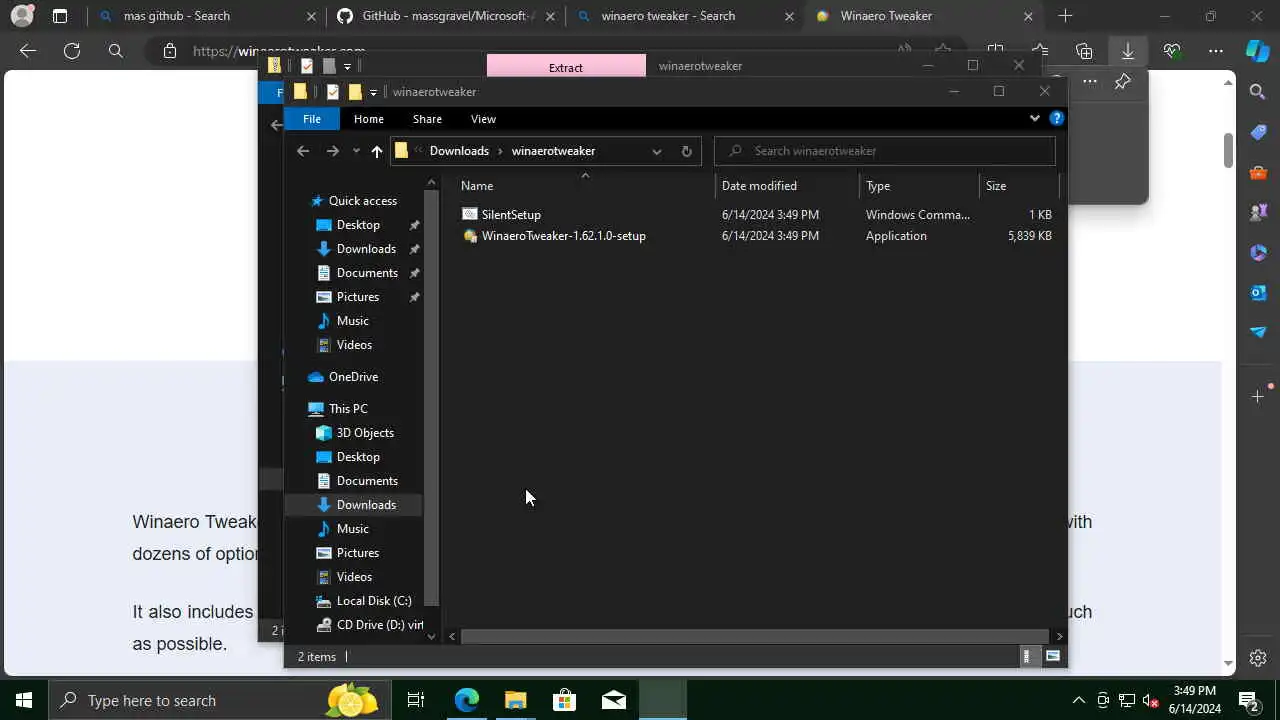Select This PC in navigation pane
The image size is (1280, 720).
coord(348,409)
